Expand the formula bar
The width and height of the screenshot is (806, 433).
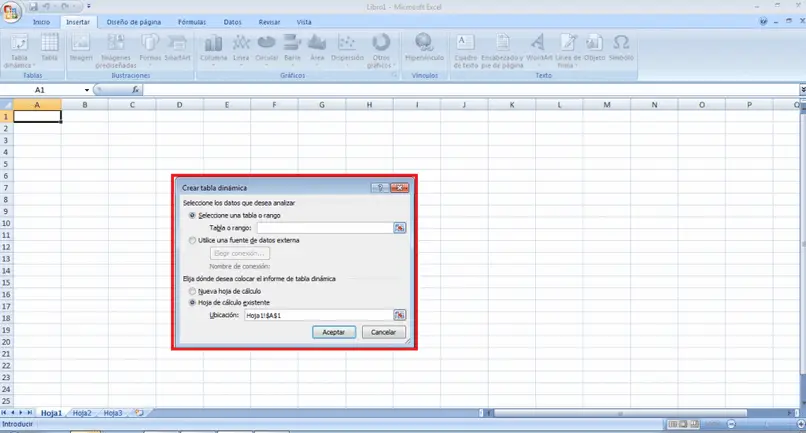pos(802,89)
